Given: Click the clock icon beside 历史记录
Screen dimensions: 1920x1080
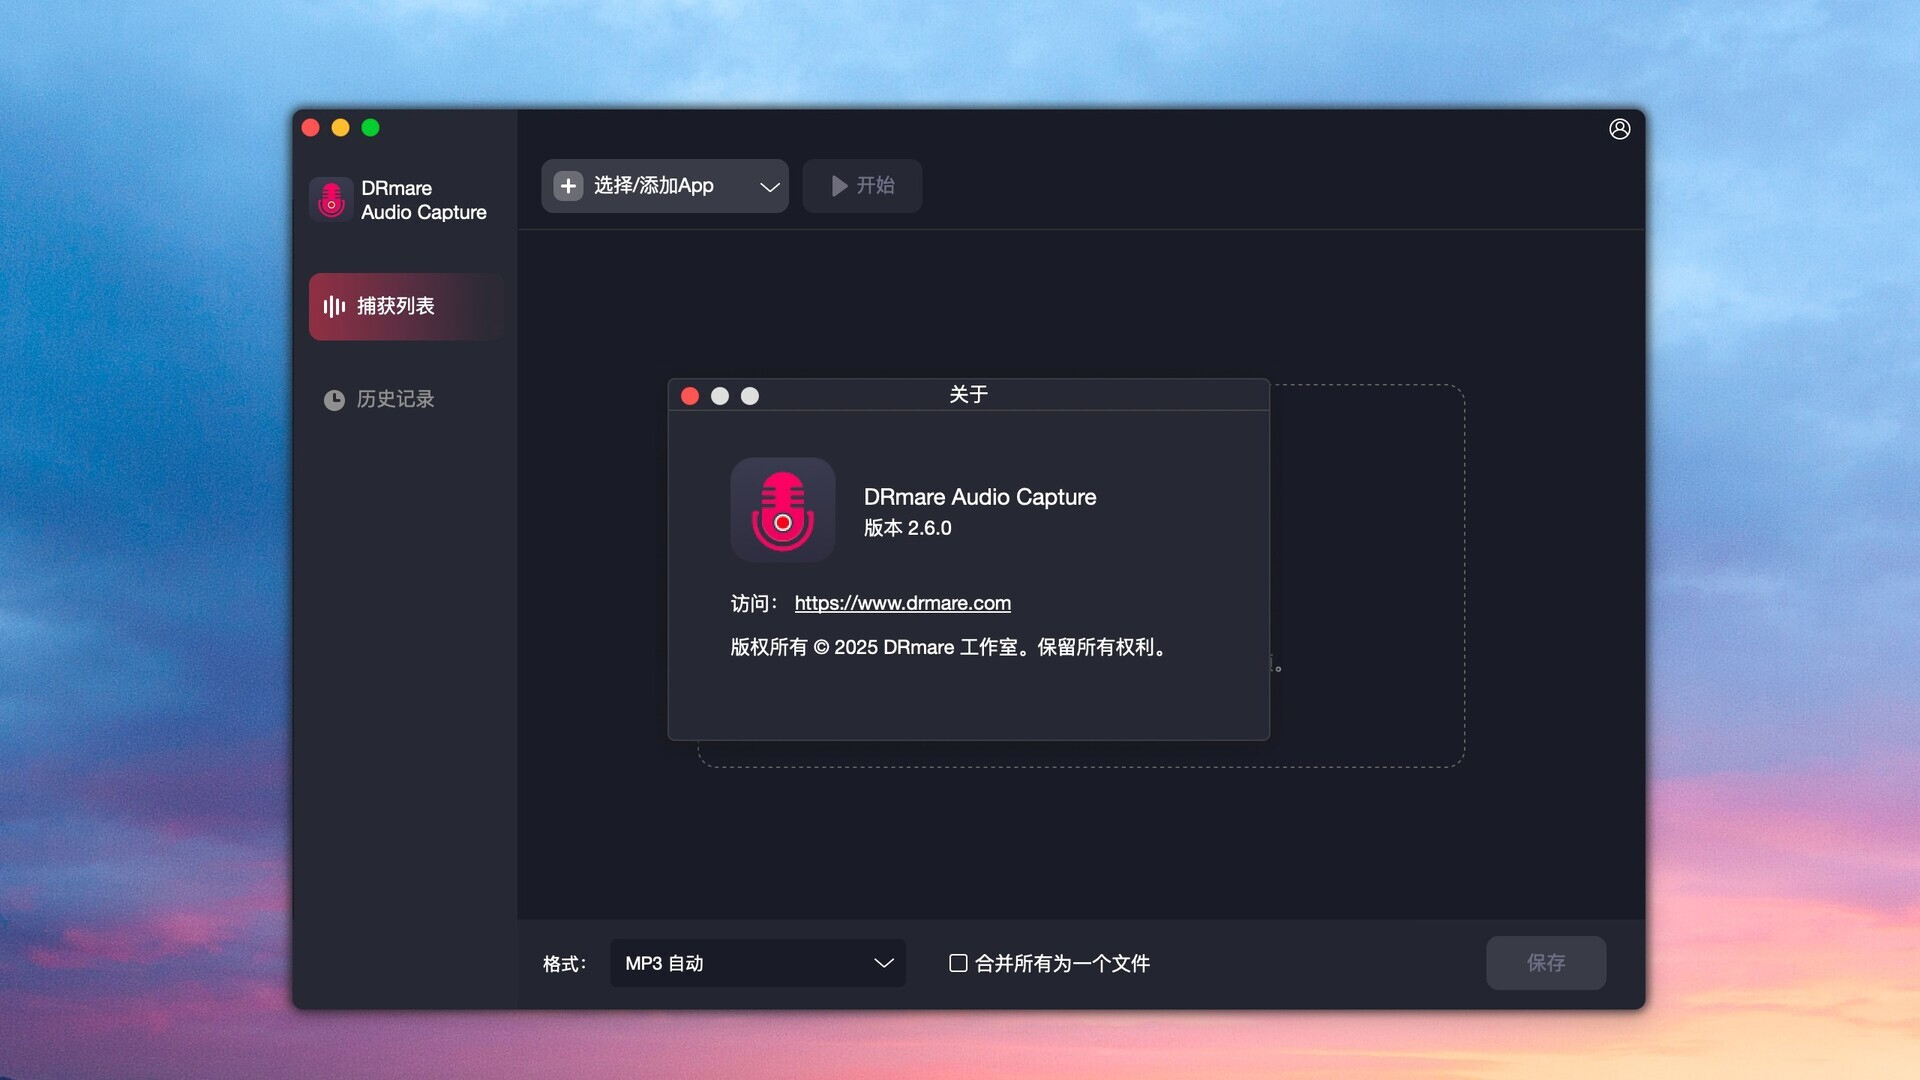Looking at the screenshot, I should coord(334,400).
